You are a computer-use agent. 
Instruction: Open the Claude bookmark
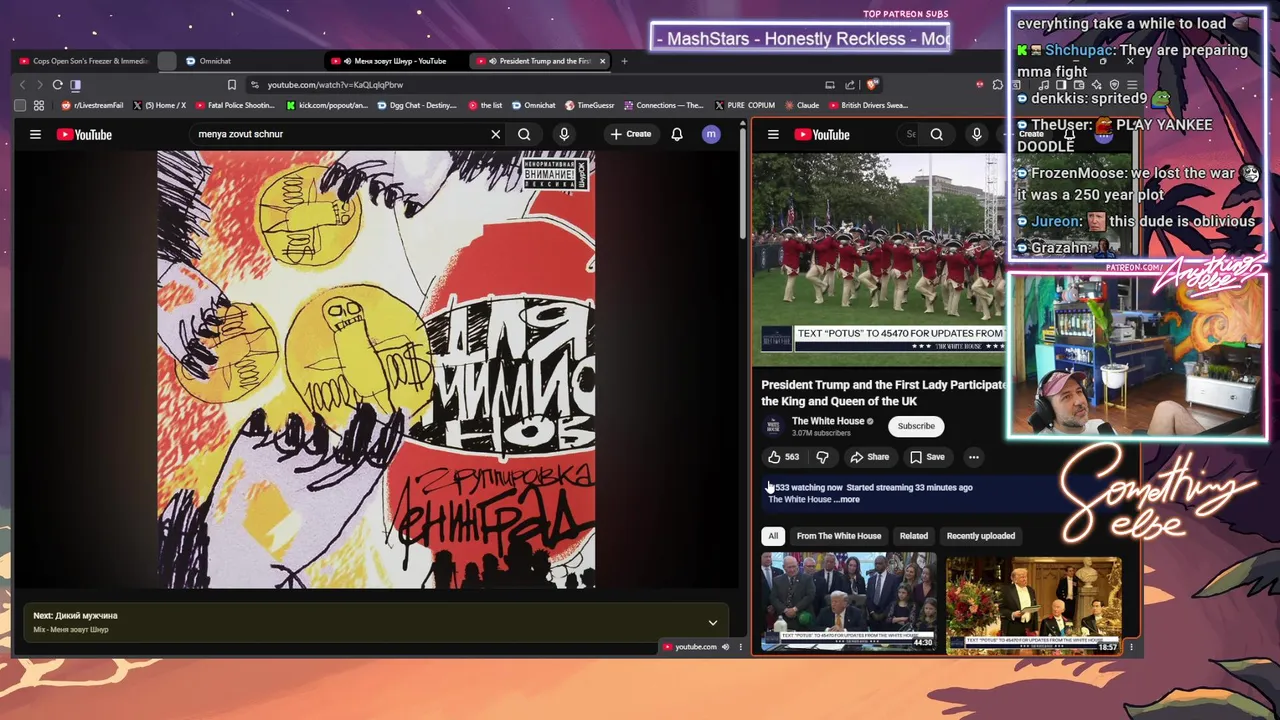(802, 105)
